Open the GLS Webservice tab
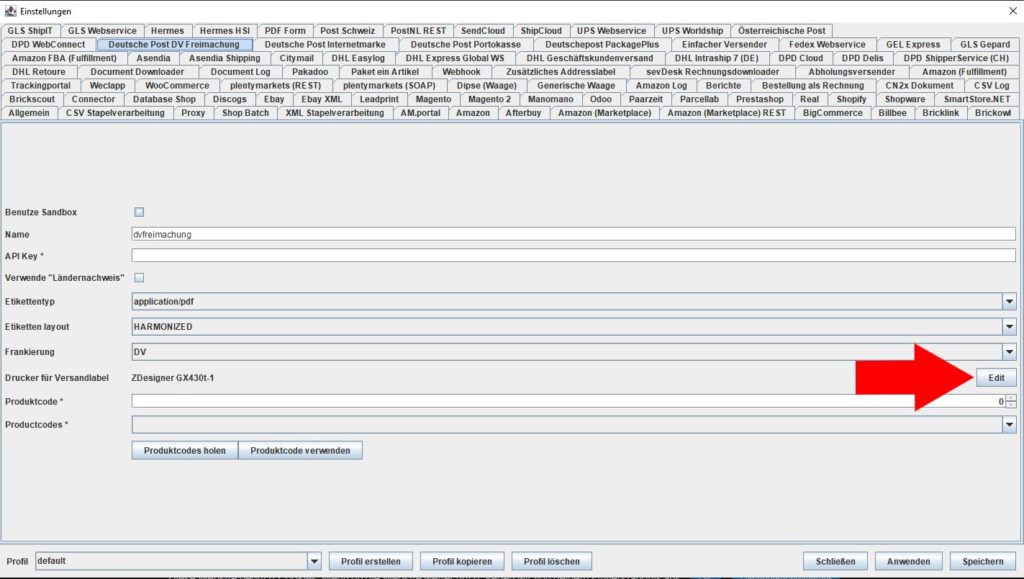Screen dimensions: 1024x579 click(103, 31)
